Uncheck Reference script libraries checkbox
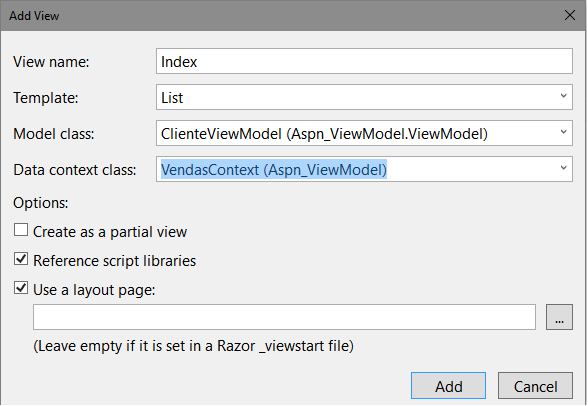 (21, 259)
